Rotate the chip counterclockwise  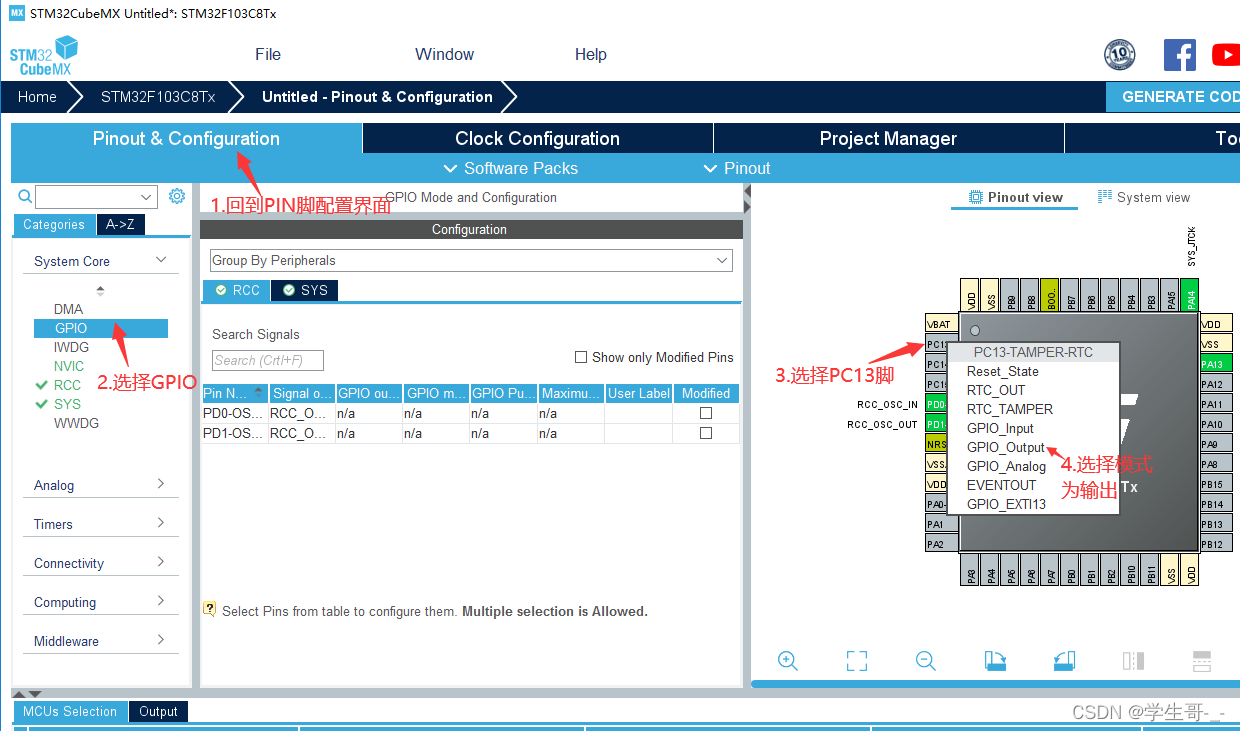(1064, 660)
